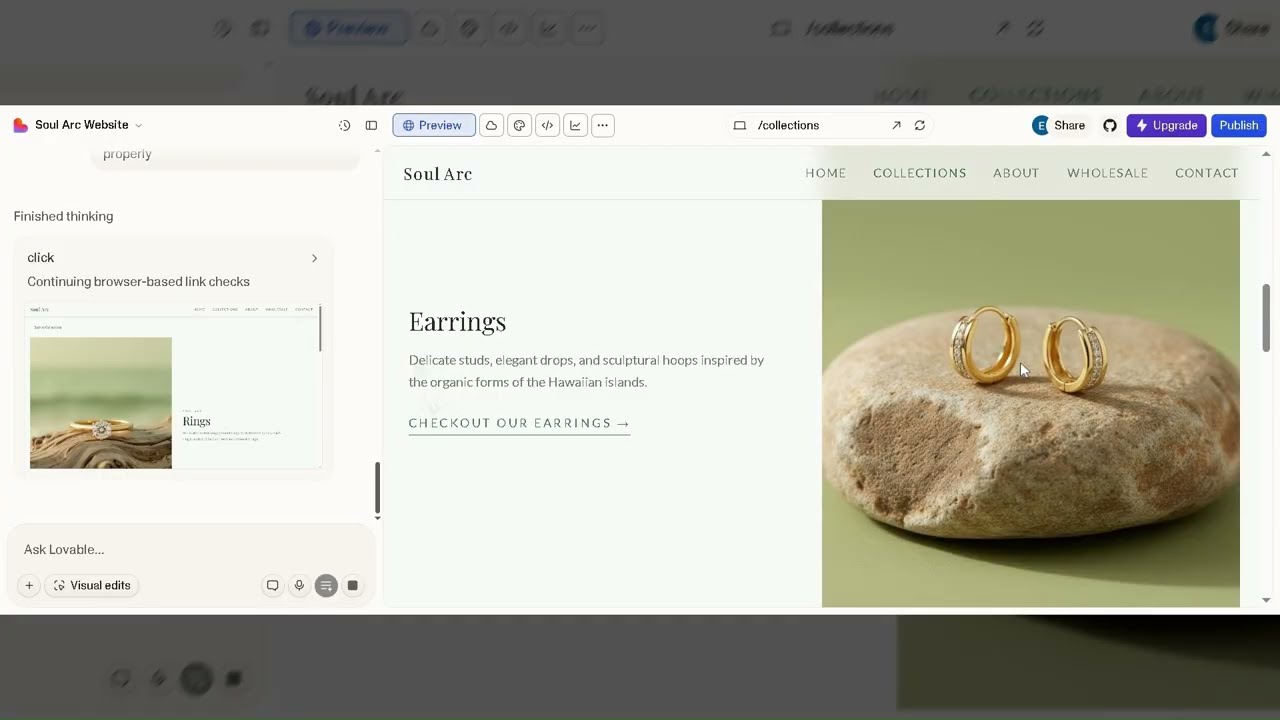The width and height of the screenshot is (1280, 720).
Task: Open the more options ellipsis menu
Action: point(602,125)
